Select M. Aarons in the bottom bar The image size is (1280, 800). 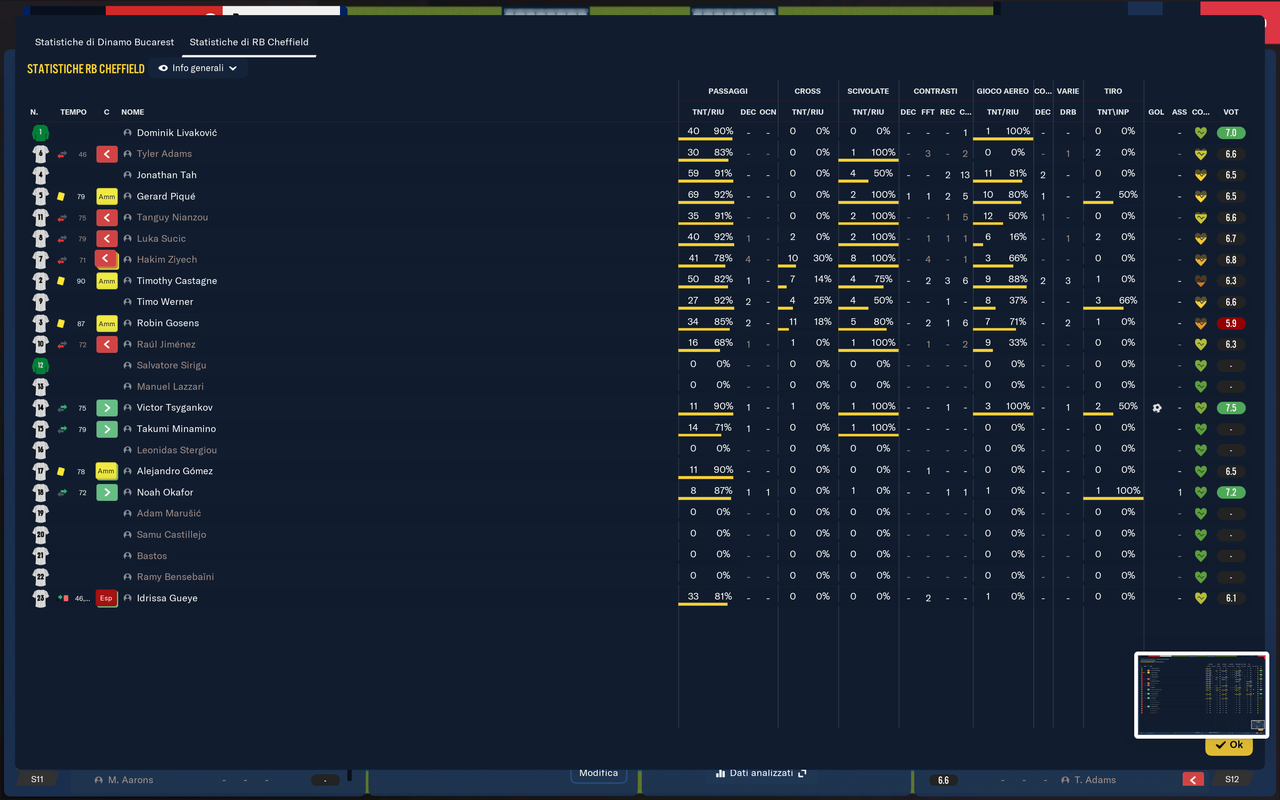(x=130, y=780)
